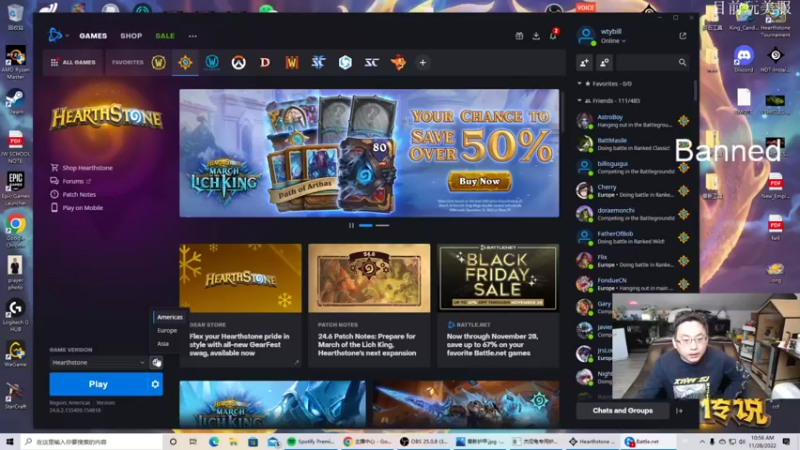800x450 pixels.
Task: Select the Hearthstone favorite icon
Action: [185, 62]
